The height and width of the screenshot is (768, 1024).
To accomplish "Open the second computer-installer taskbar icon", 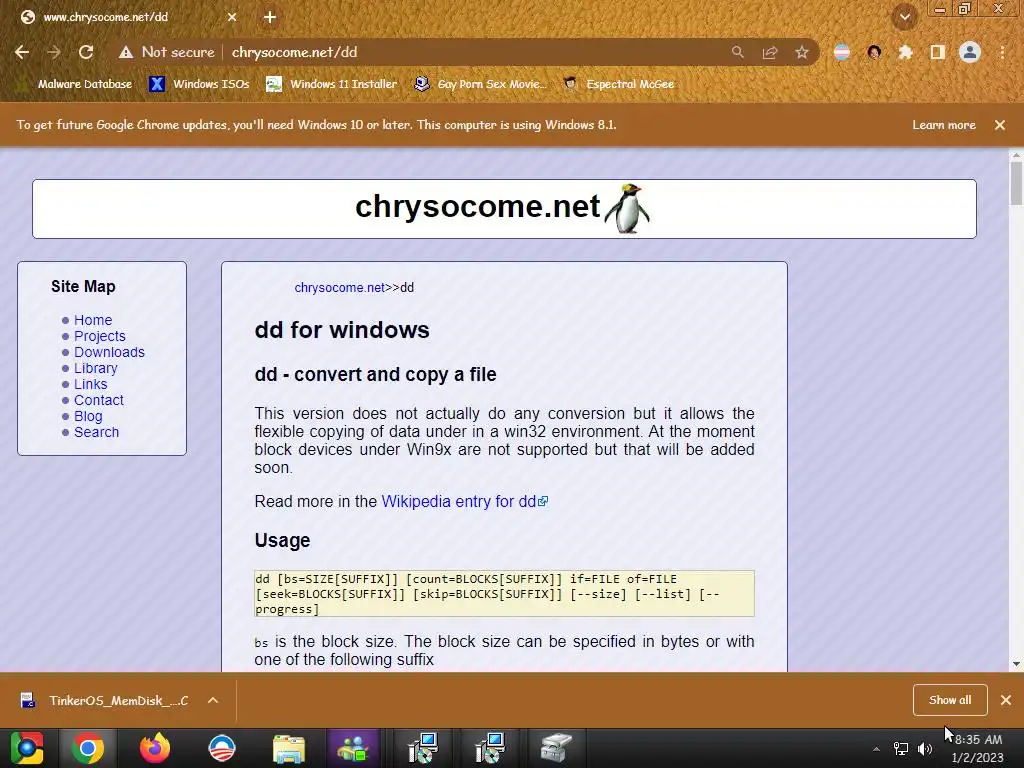I will click(x=489, y=748).
